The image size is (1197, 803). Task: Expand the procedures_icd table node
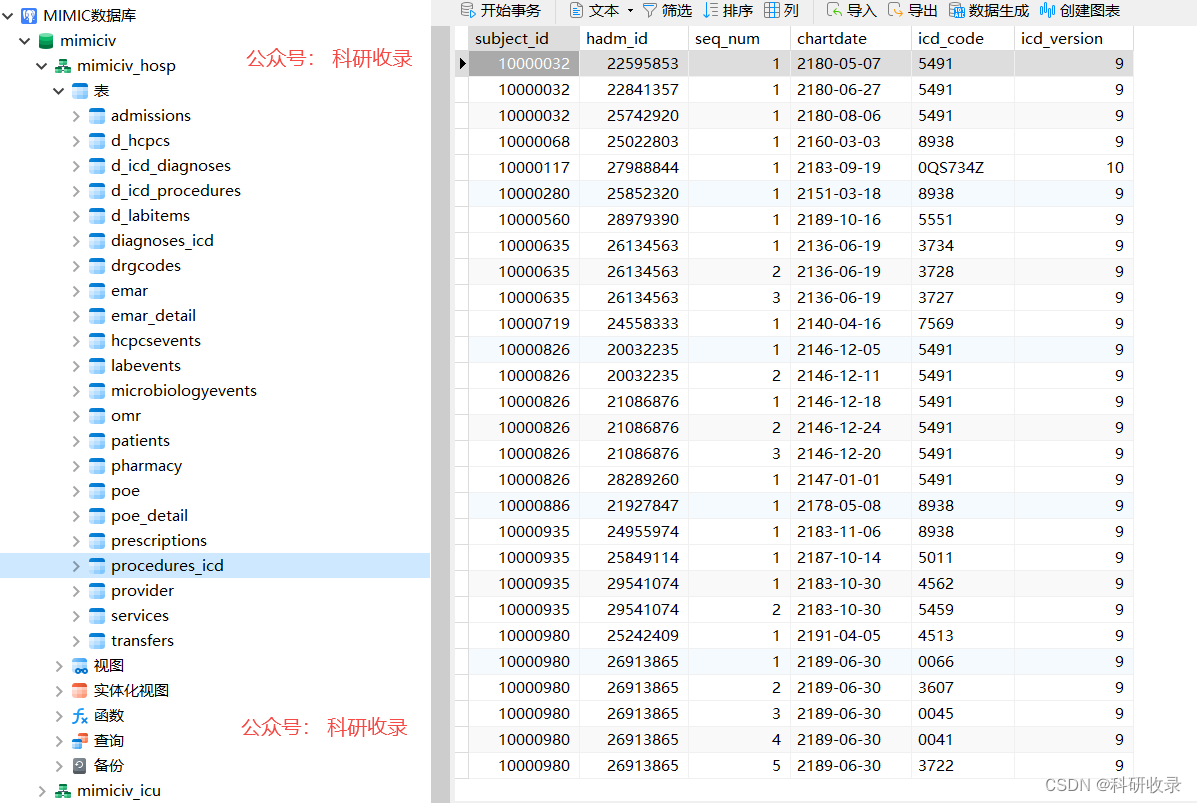(x=76, y=566)
